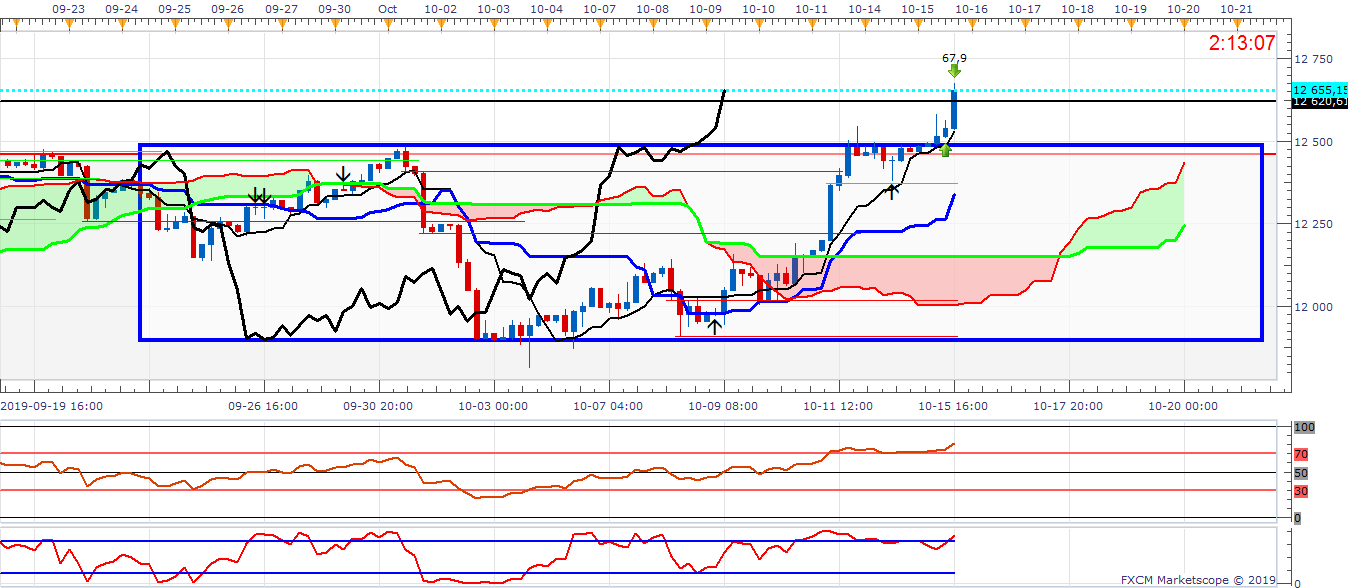
Task: Click the red countdown timer 2:13:07
Action: point(1242,43)
